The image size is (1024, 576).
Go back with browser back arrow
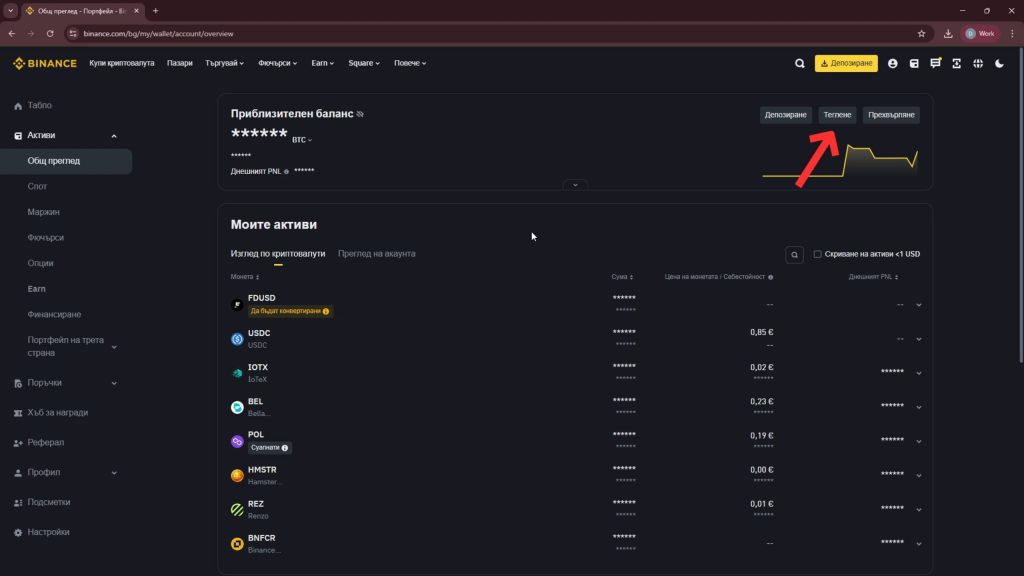pos(12,33)
